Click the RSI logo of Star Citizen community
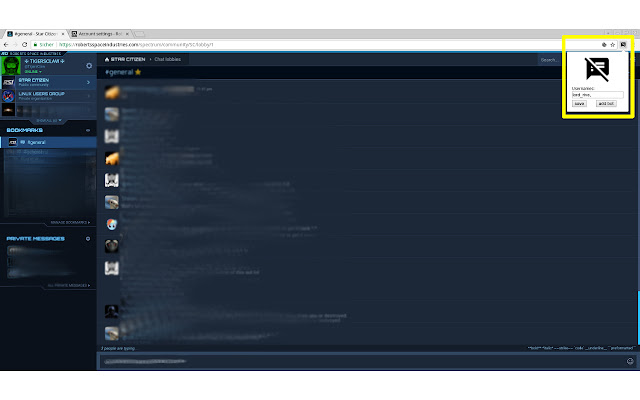640x400 pixels. point(8,82)
